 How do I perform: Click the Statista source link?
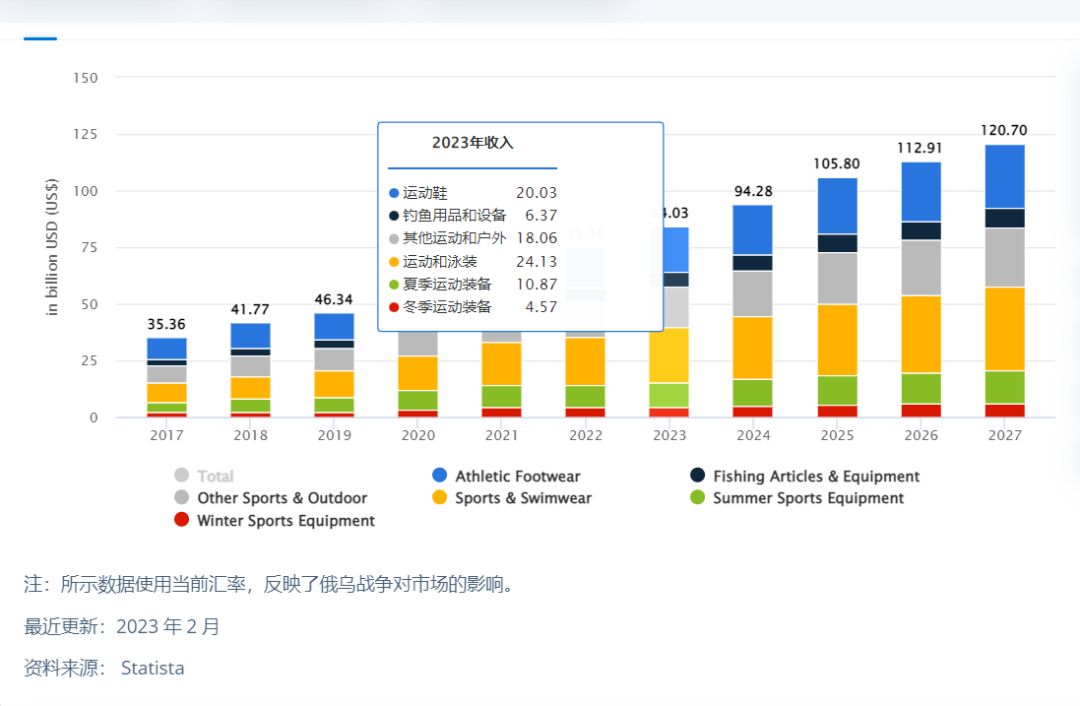152,668
